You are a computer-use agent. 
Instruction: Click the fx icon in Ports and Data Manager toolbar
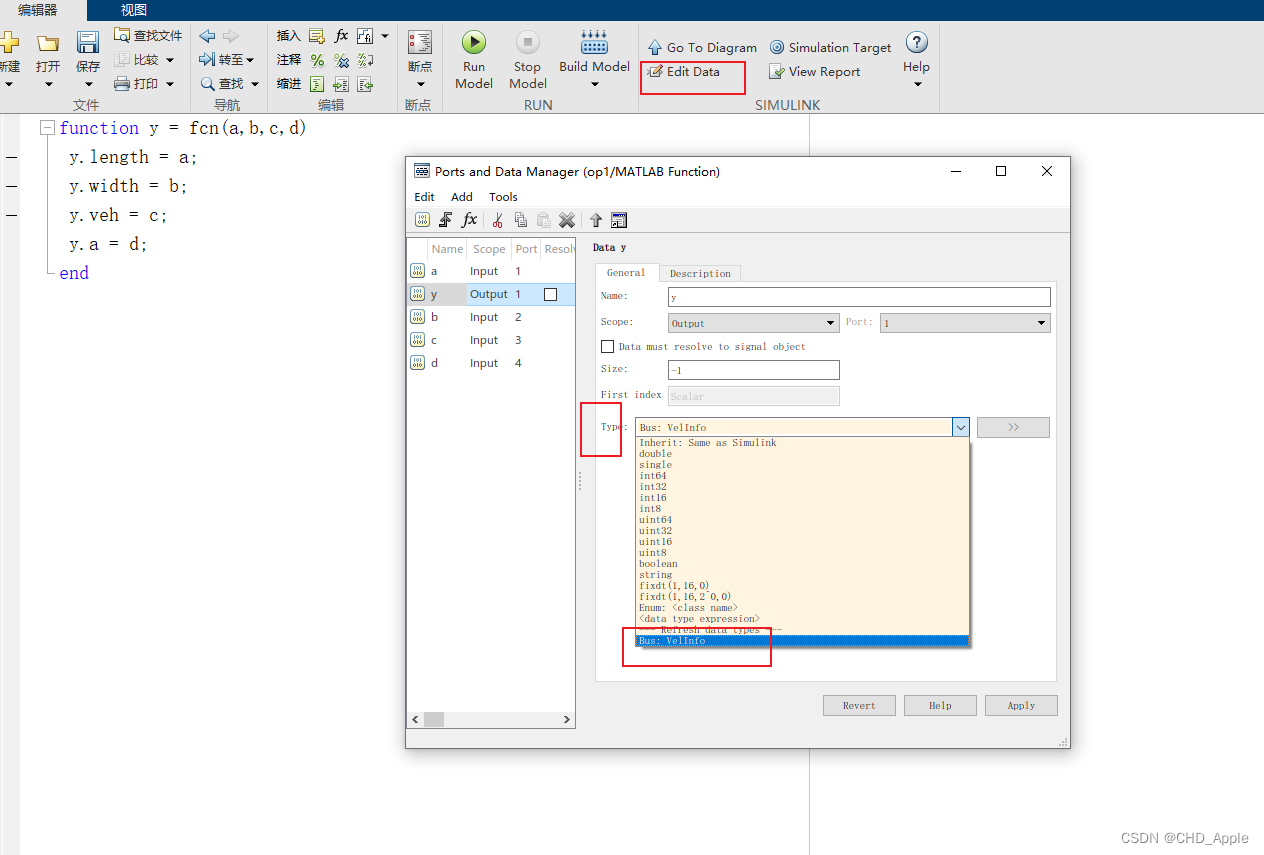click(x=469, y=220)
